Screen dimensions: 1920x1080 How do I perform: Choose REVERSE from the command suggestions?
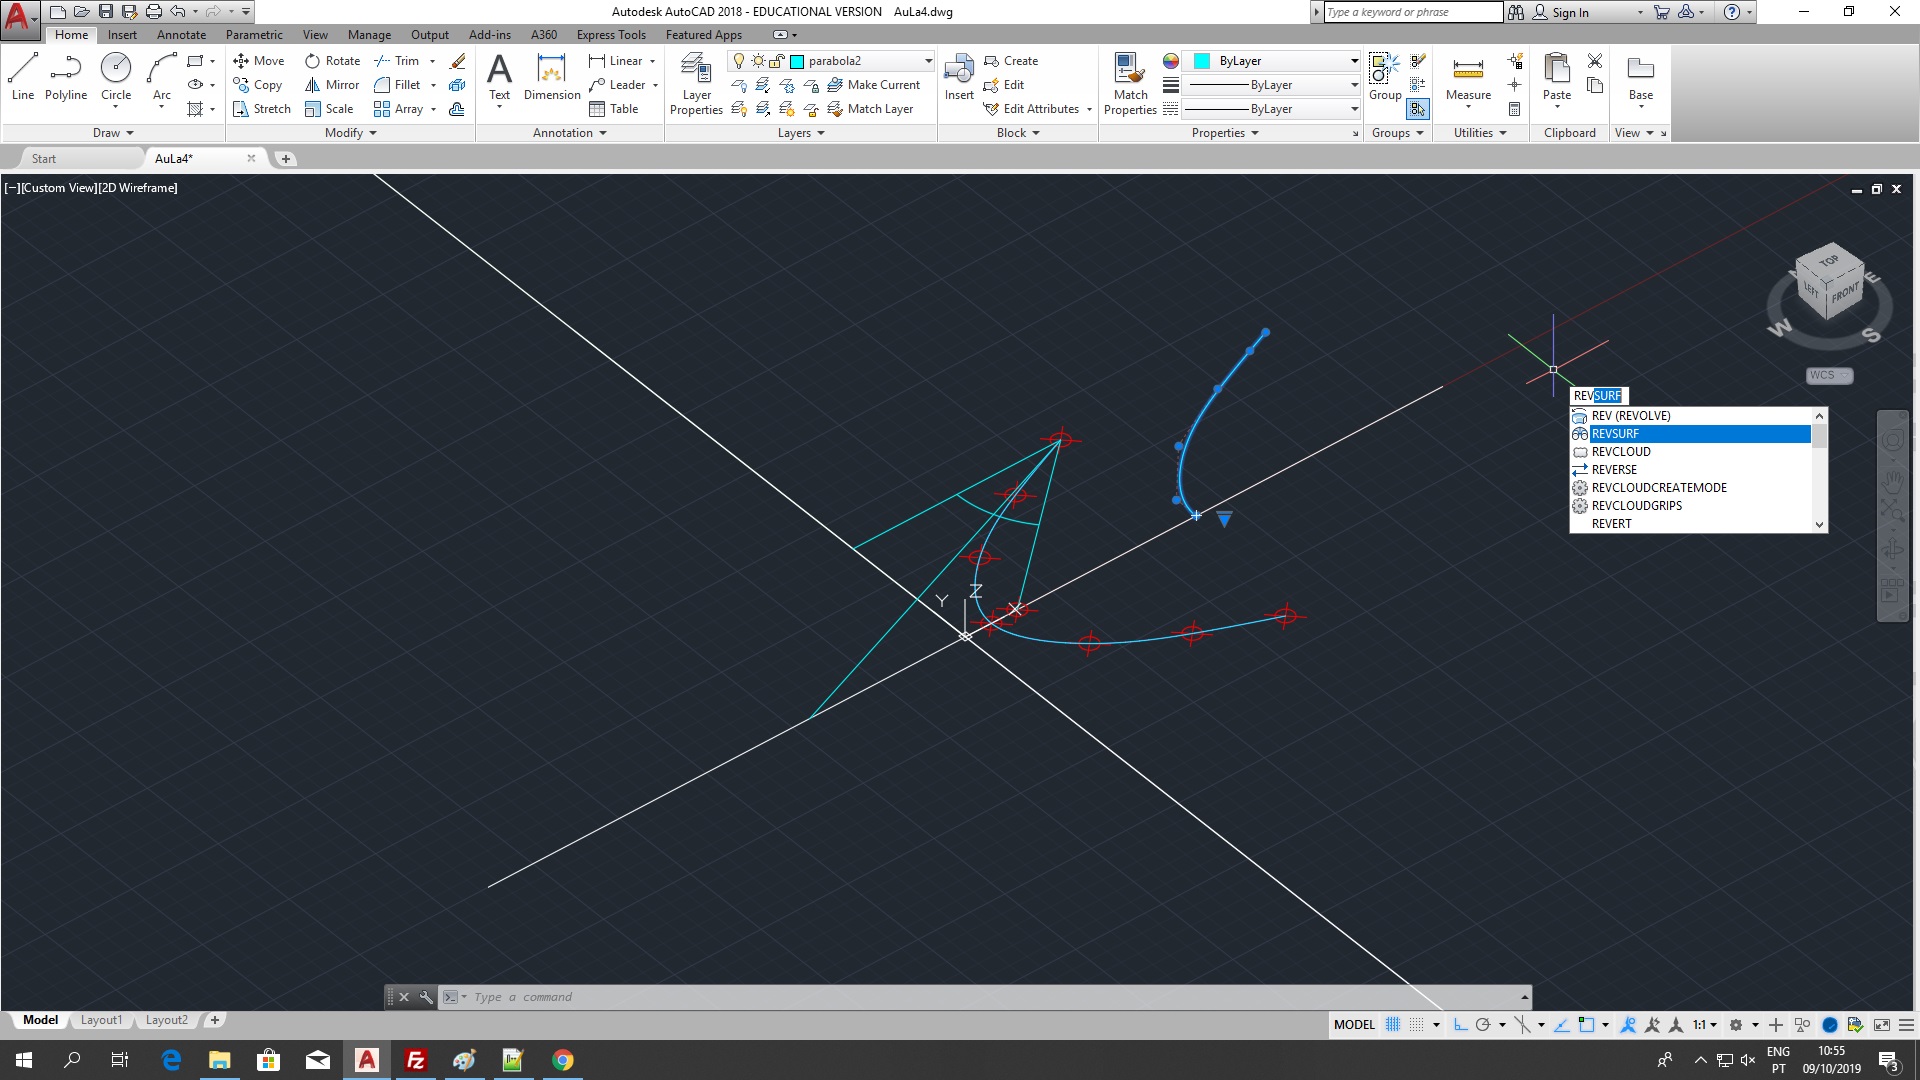[1690, 470]
